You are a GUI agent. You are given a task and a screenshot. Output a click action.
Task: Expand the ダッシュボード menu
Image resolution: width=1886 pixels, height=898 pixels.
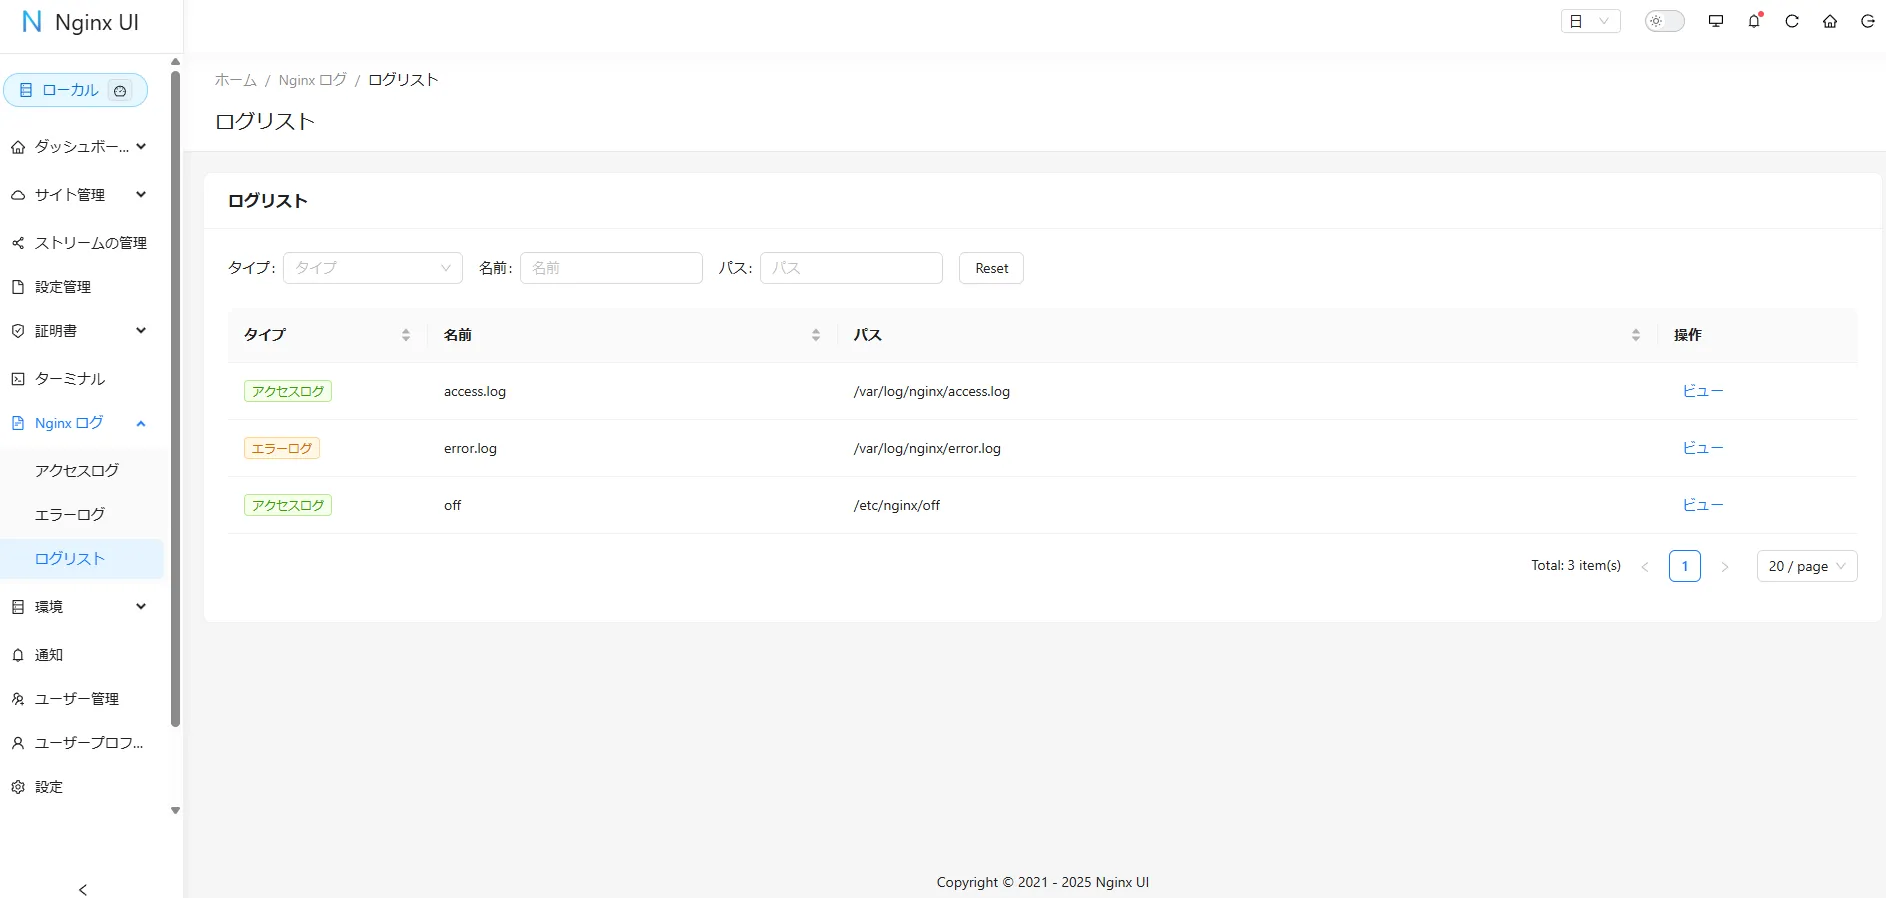click(82, 147)
